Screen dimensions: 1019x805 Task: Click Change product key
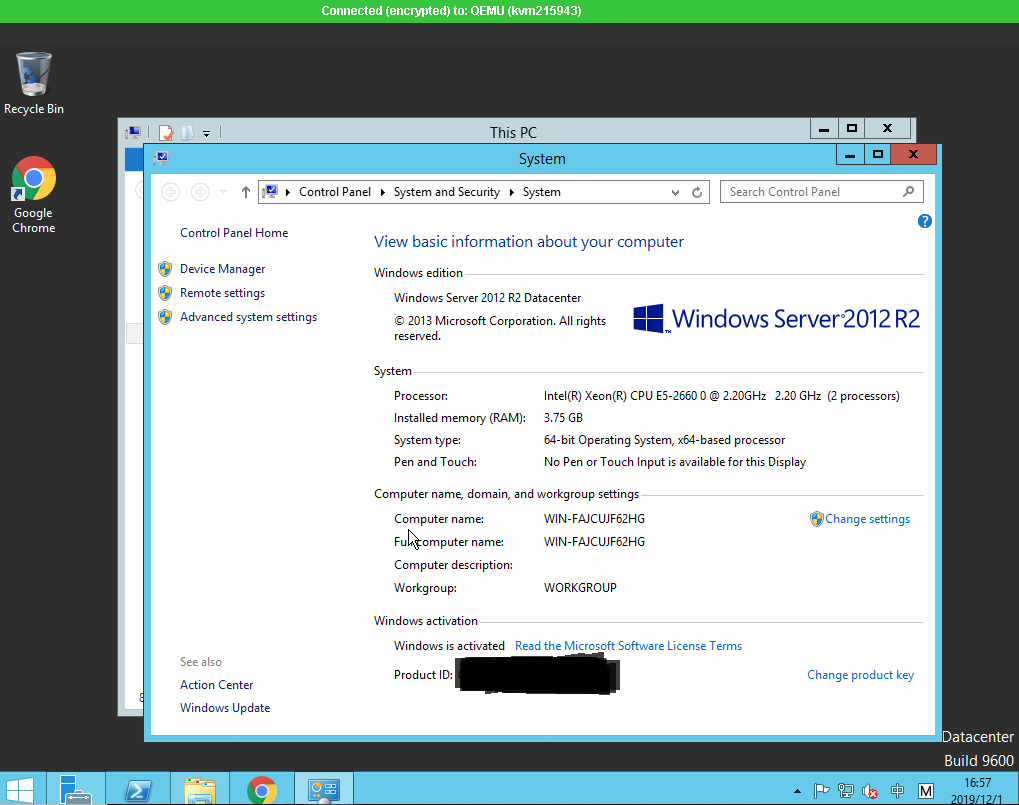860,675
